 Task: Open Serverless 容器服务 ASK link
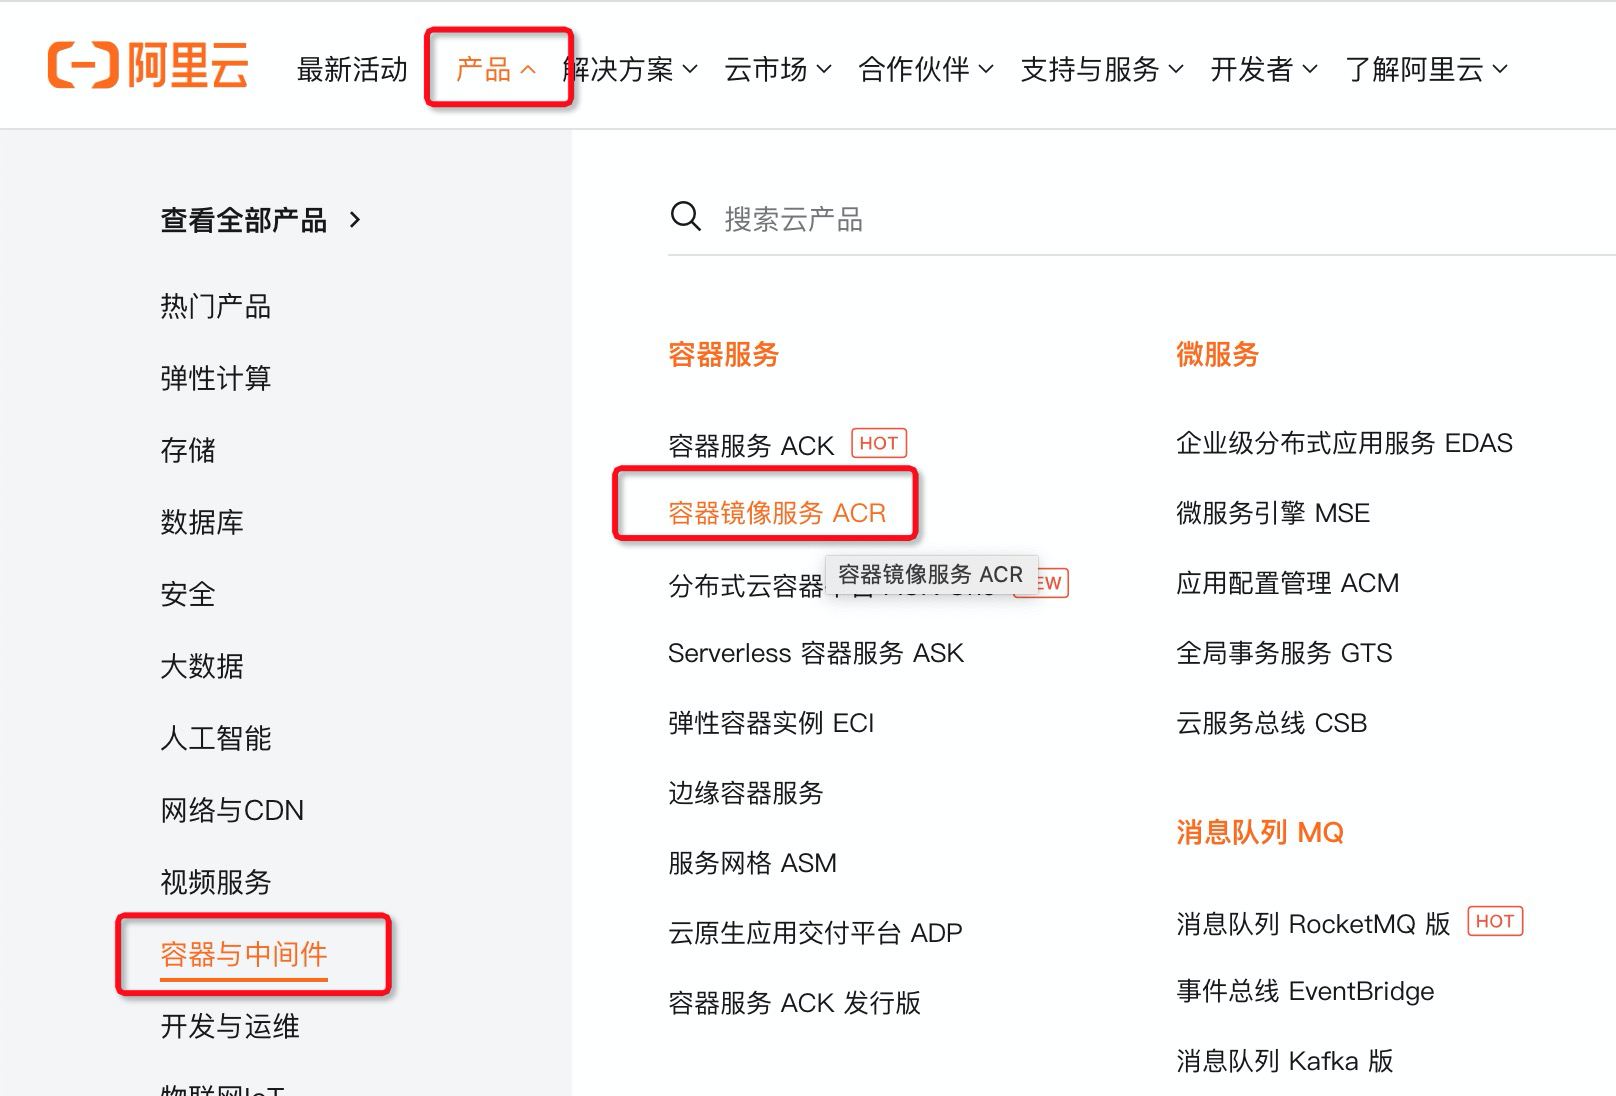(816, 653)
